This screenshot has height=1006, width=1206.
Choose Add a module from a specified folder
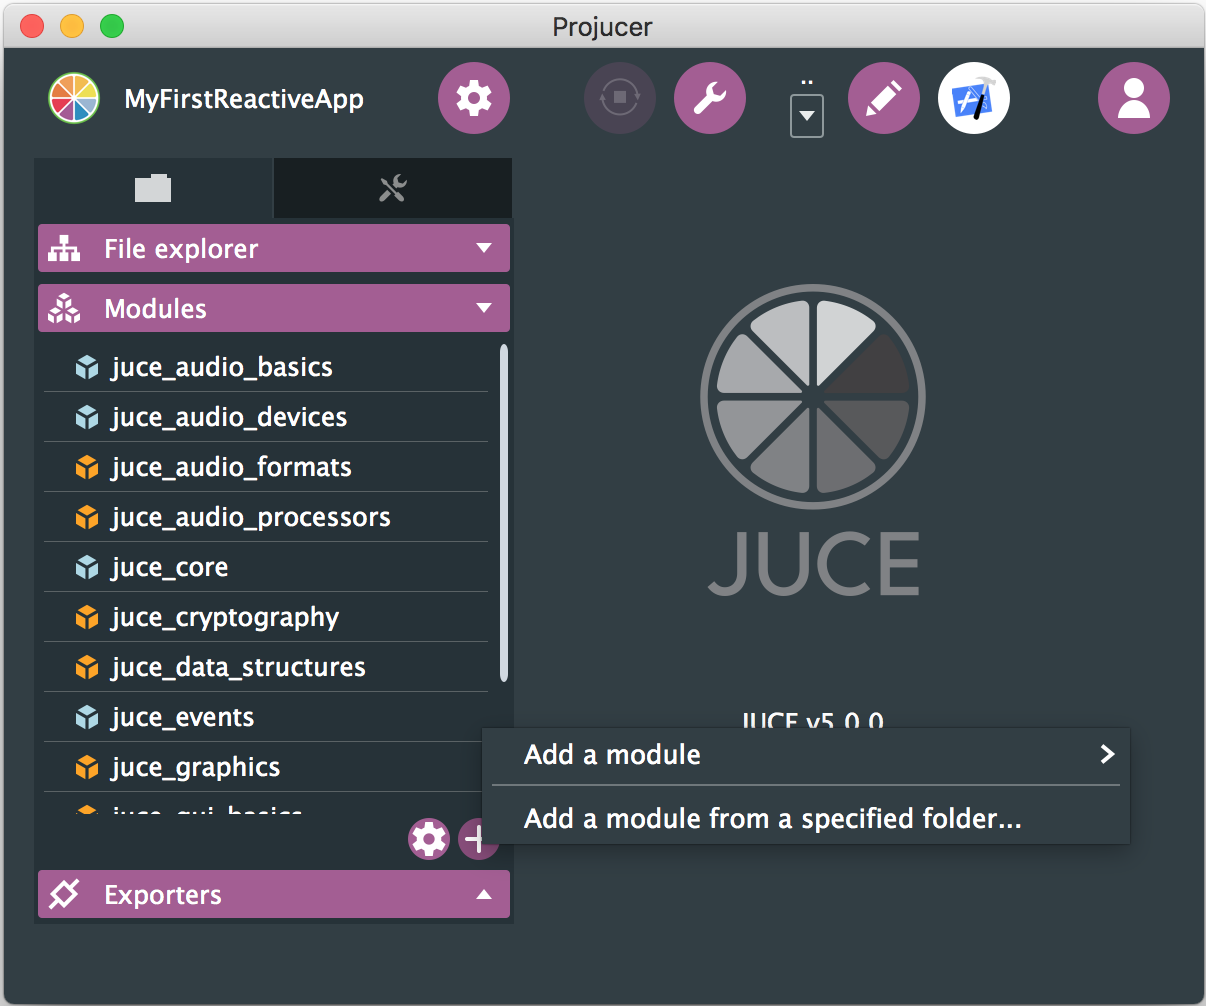[806, 818]
